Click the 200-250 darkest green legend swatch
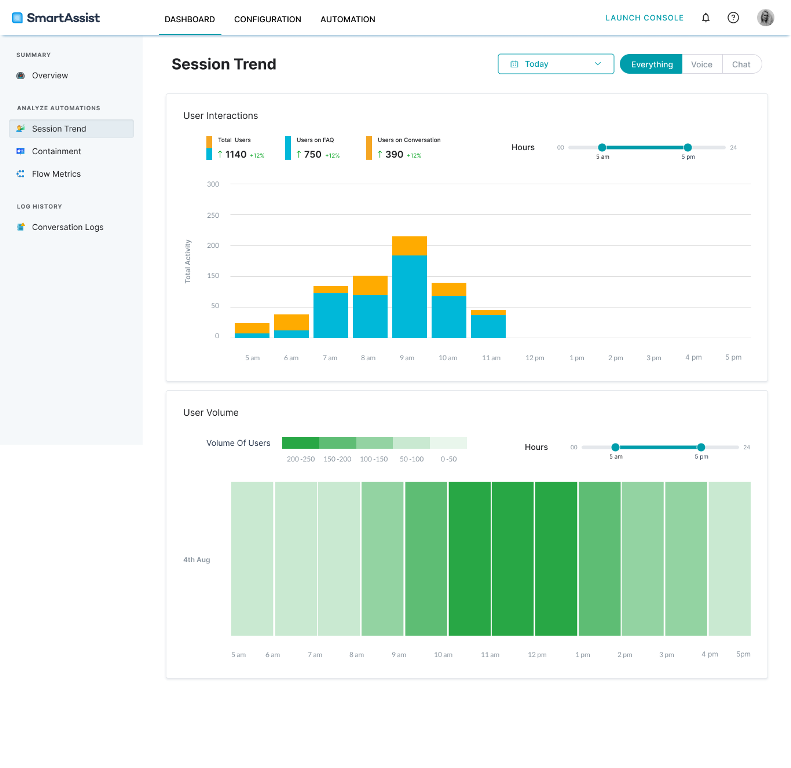Viewport: 791px width, 768px height. [300, 443]
